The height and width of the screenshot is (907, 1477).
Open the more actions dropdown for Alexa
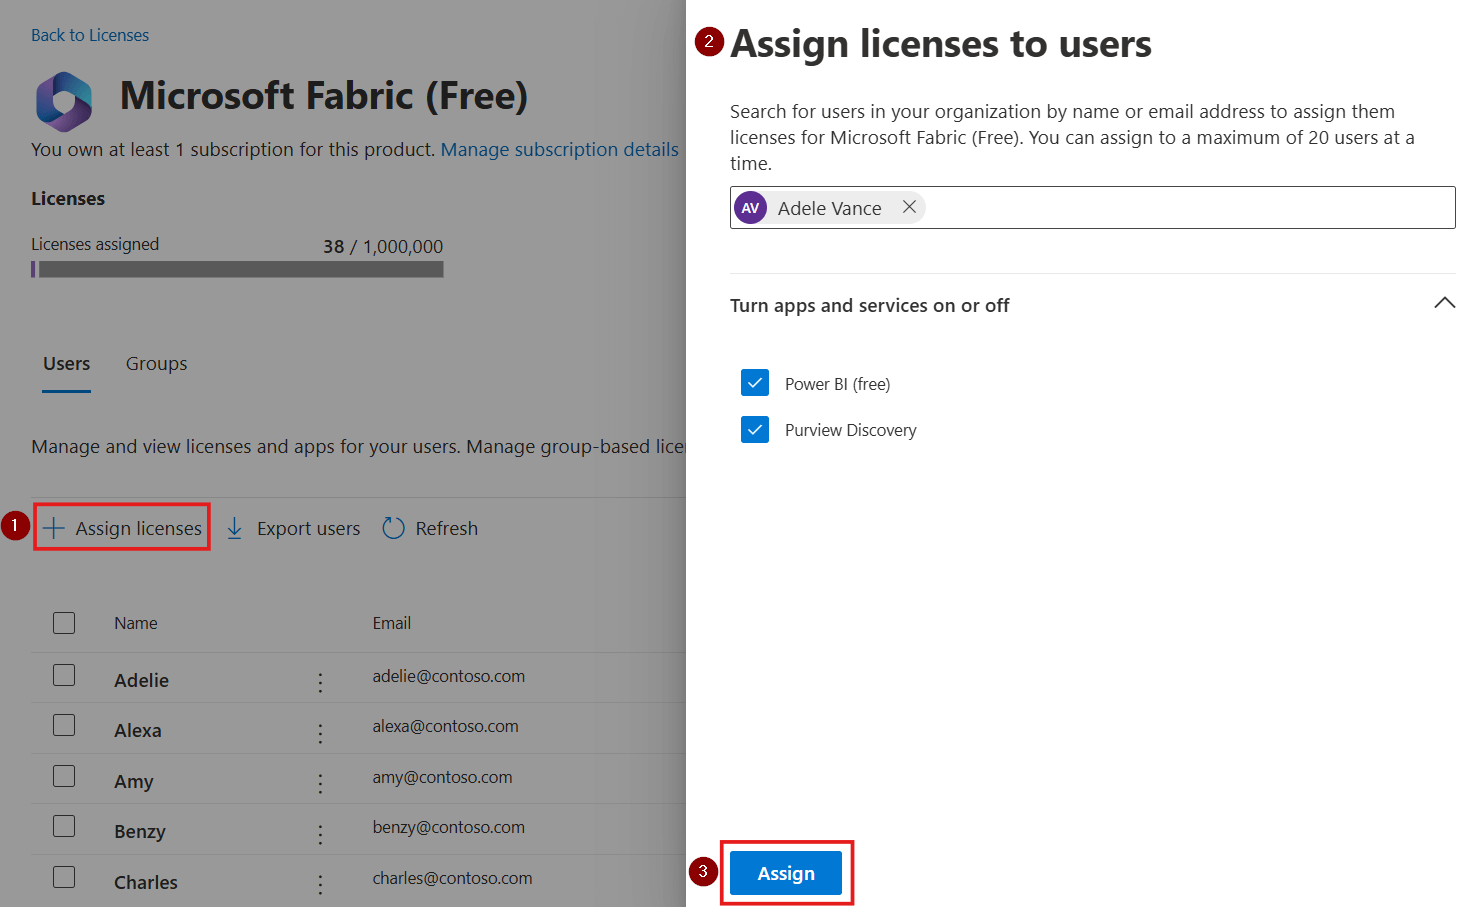click(x=320, y=731)
